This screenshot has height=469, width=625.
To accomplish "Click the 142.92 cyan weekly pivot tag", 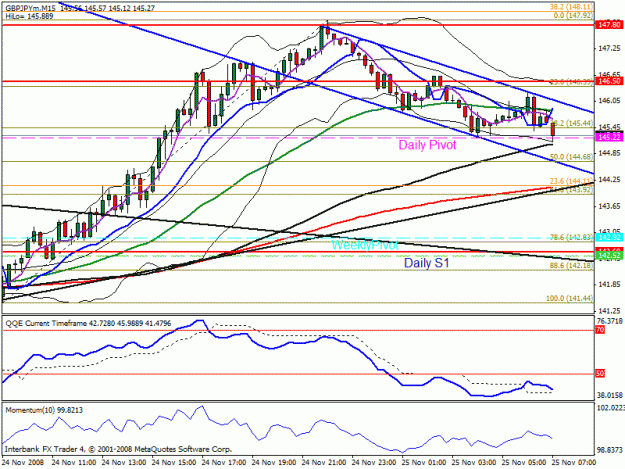I will 609,238.
